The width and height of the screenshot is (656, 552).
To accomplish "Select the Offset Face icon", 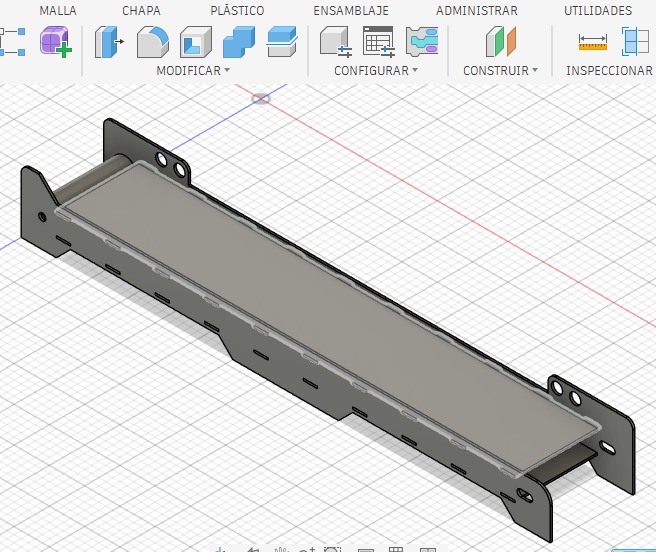I will pyautogui.click(x=282, y=41).
